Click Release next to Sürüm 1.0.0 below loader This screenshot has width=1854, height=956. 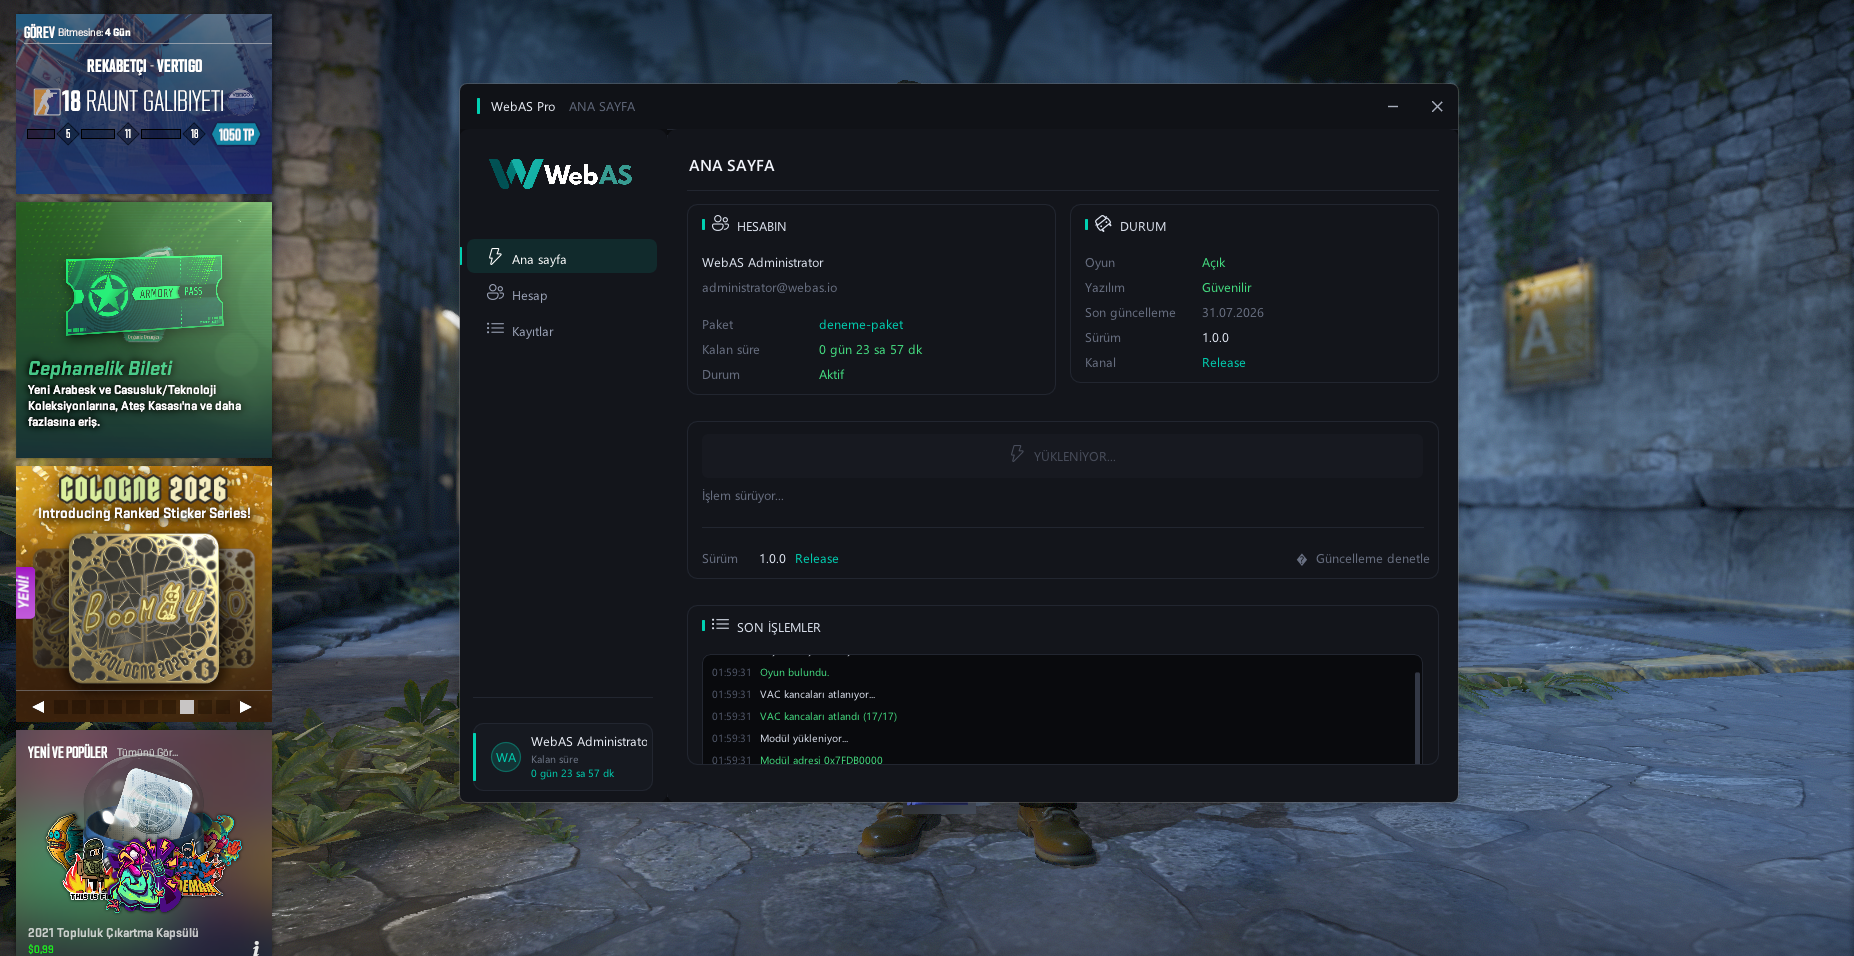(817, 559)
